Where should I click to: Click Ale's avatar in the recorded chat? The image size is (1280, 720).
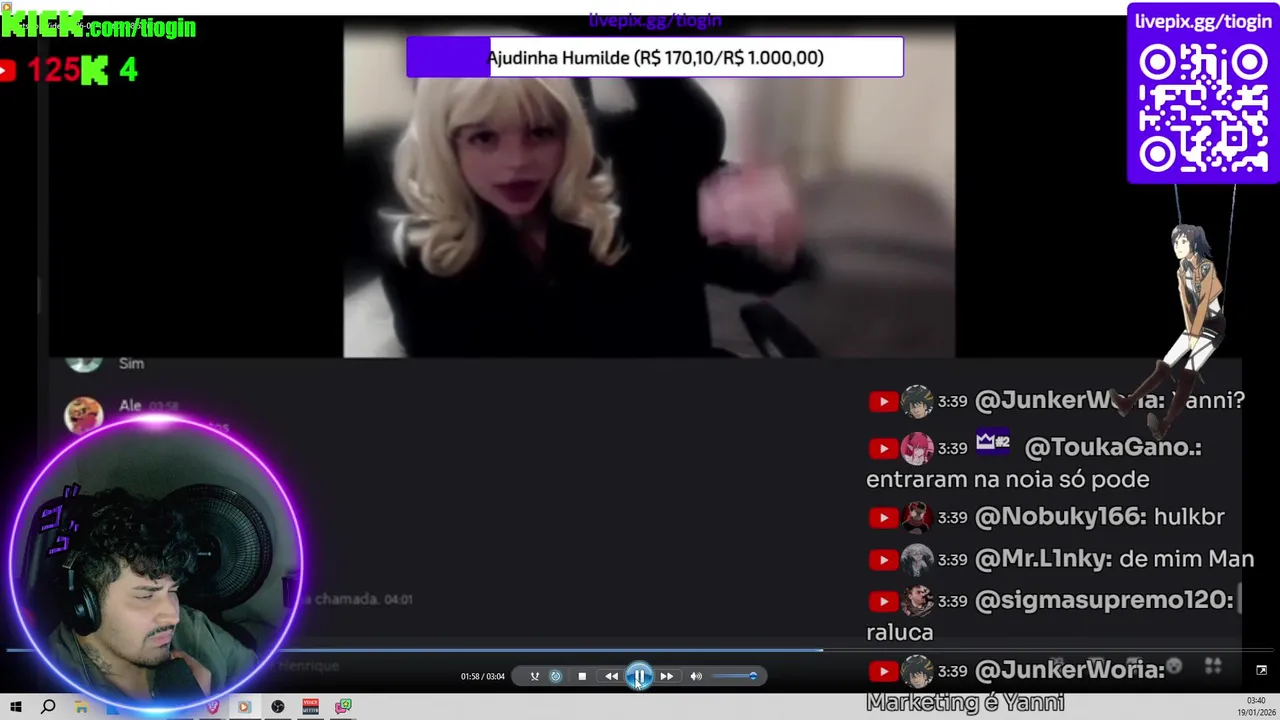click(x=84, y=414)
